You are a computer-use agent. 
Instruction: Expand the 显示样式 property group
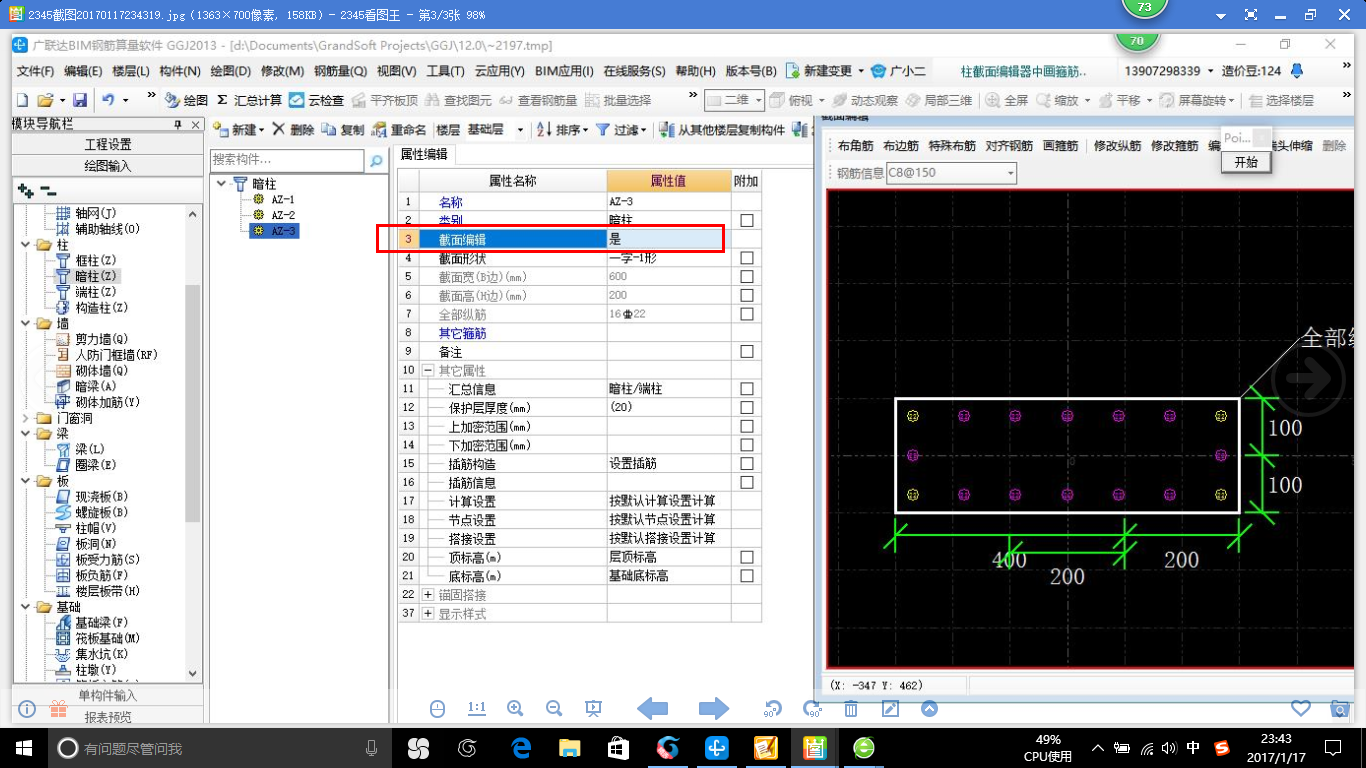[428, 613]
